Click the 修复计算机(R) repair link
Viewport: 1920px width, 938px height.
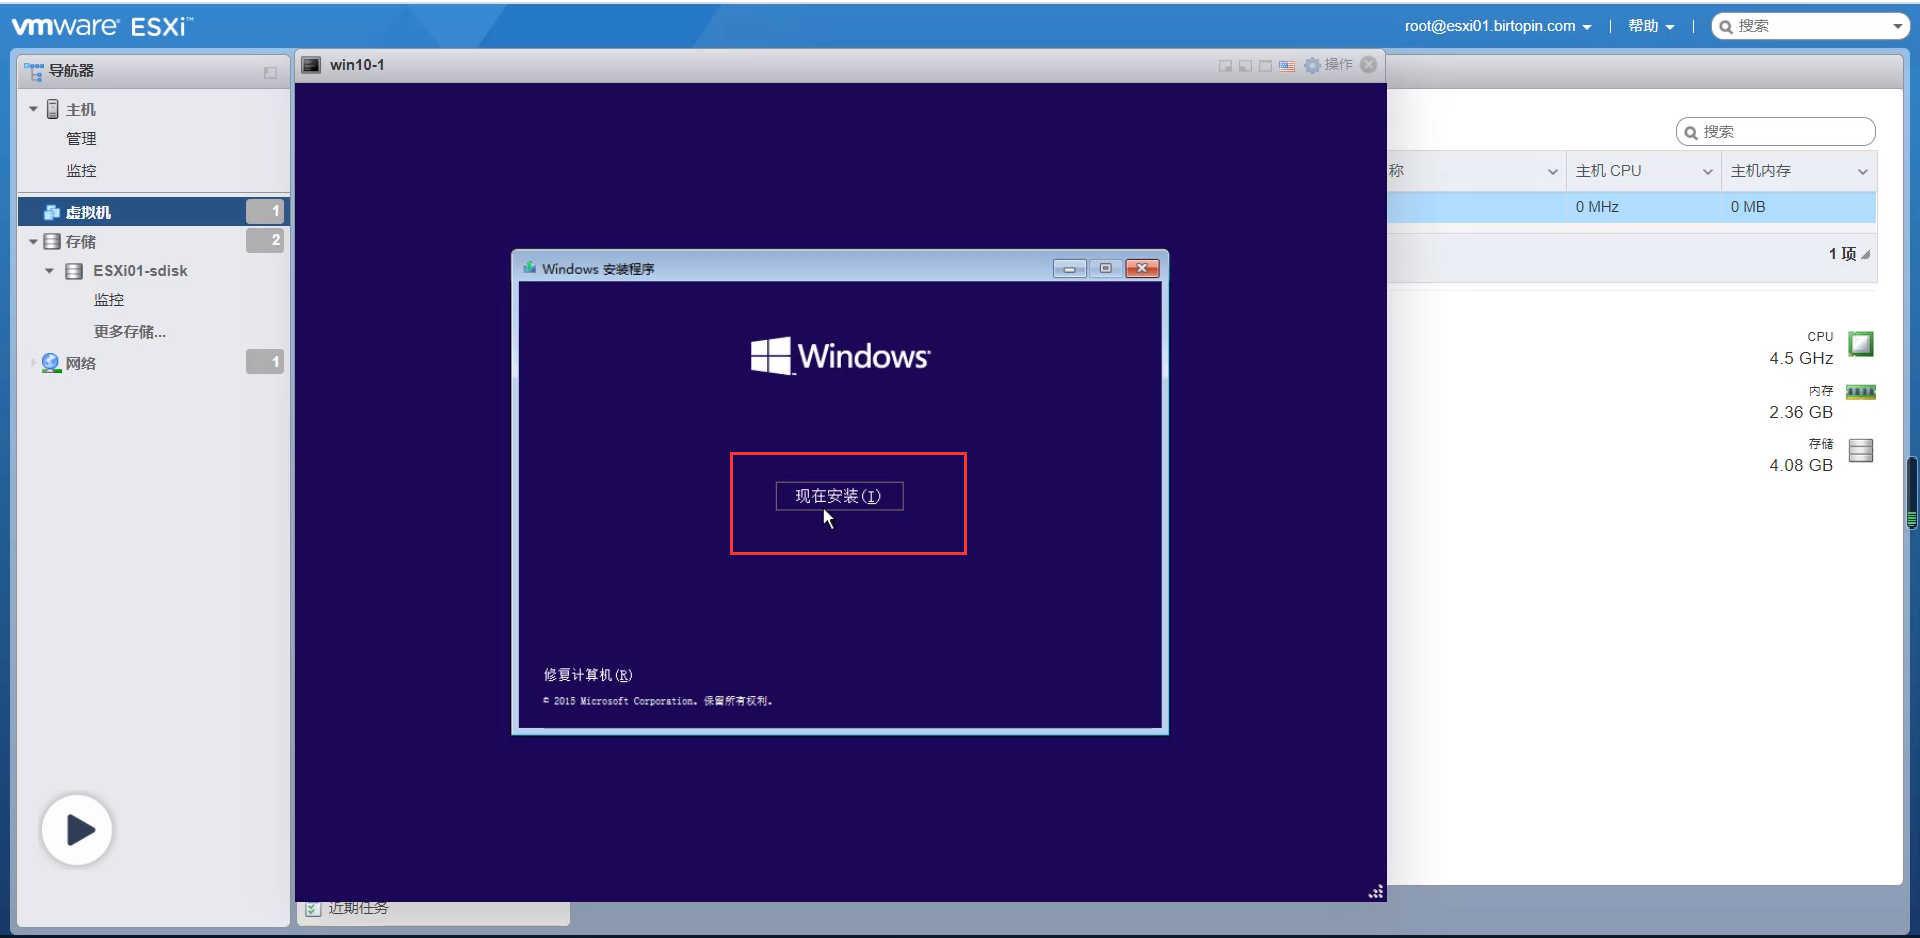(588, 675)
